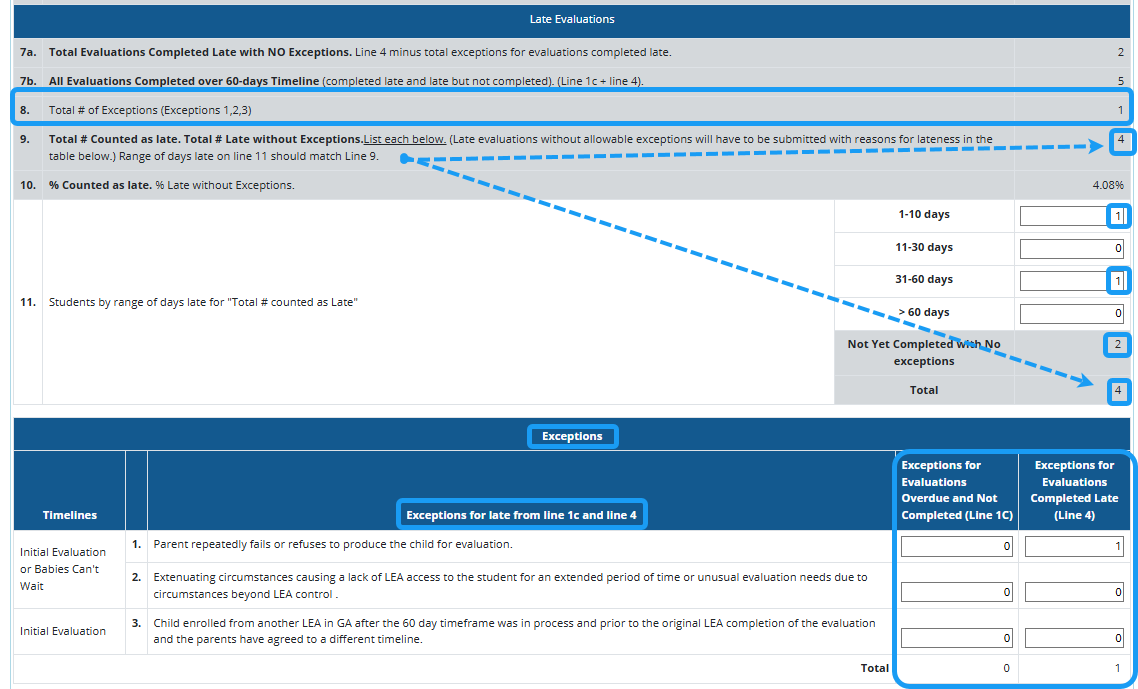Image resolution: width=1138 pixels, height=689 pixels.
Task: Click the Not Yet Completed with No exceptions value
Action: coord(1118,346)
